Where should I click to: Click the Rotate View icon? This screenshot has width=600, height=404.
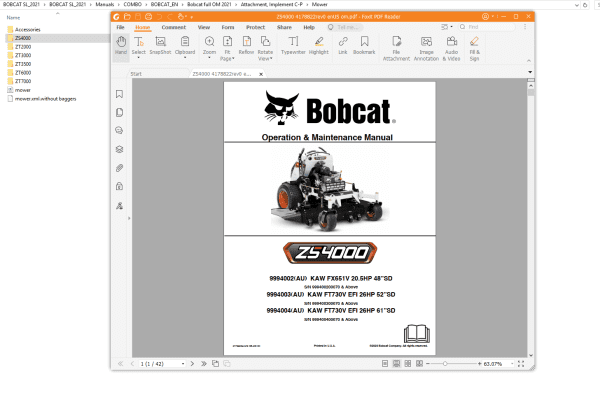[x=265, y=41]
